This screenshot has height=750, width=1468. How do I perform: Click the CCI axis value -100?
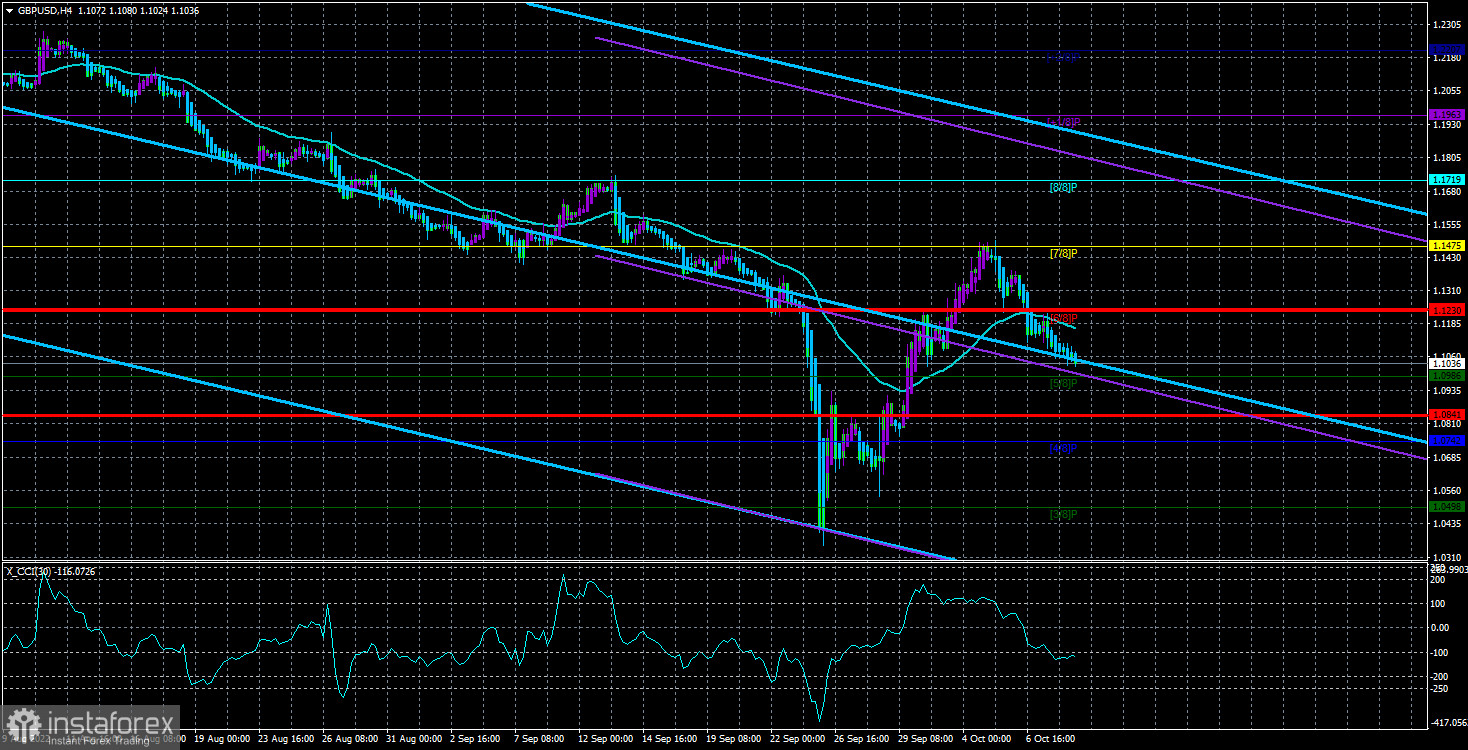tap(1442, 652)
